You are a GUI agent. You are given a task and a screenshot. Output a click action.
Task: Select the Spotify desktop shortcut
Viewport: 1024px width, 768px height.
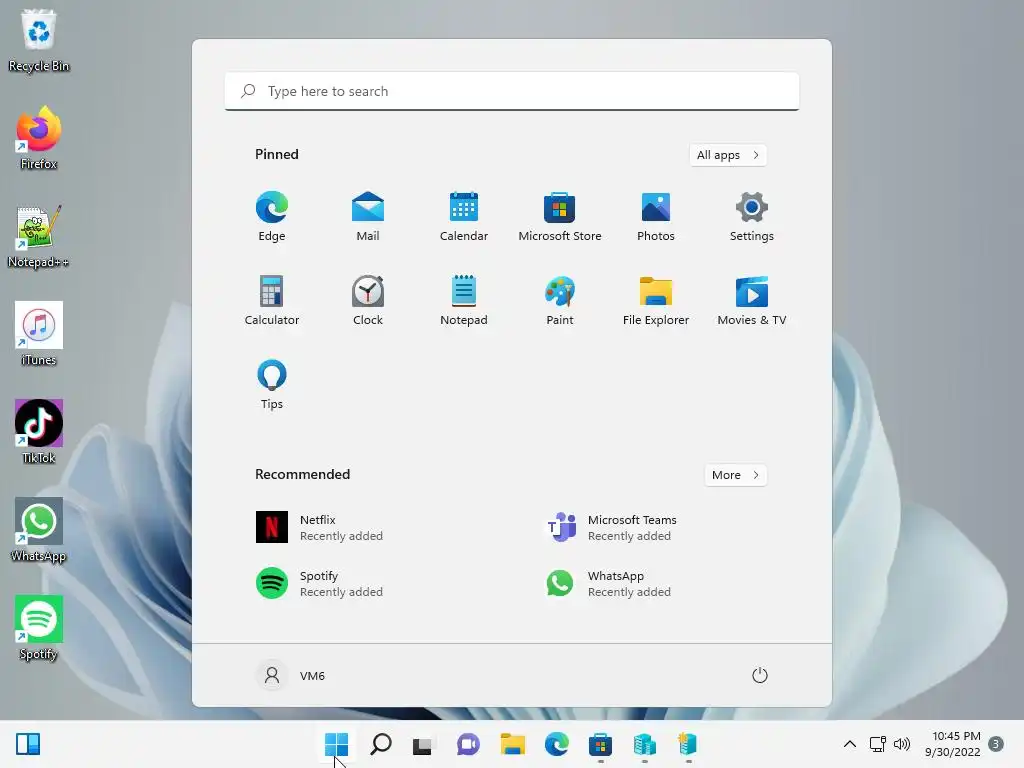point(39,628)
